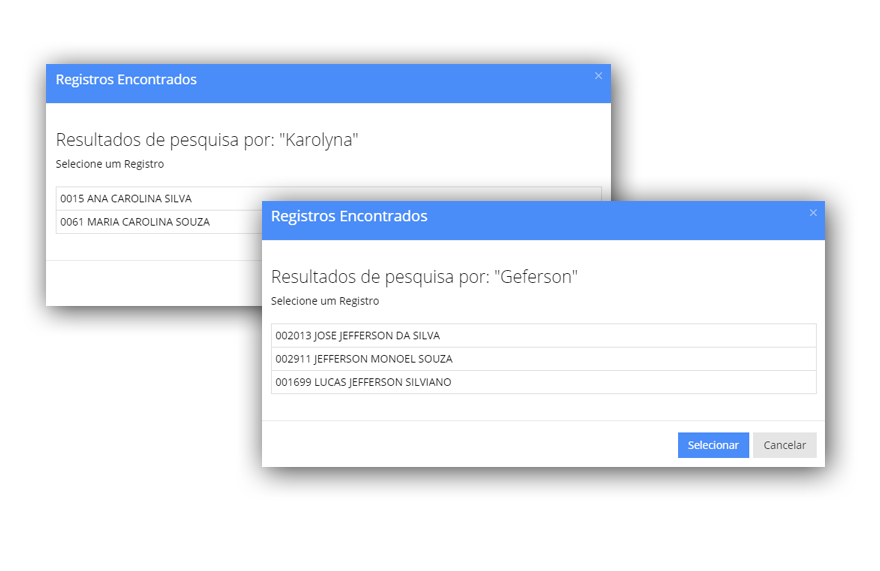Select record 0061 MARIA CAROLINA SOUZA
This screenshot has height=571, width=880.
(x=160, y=222)
